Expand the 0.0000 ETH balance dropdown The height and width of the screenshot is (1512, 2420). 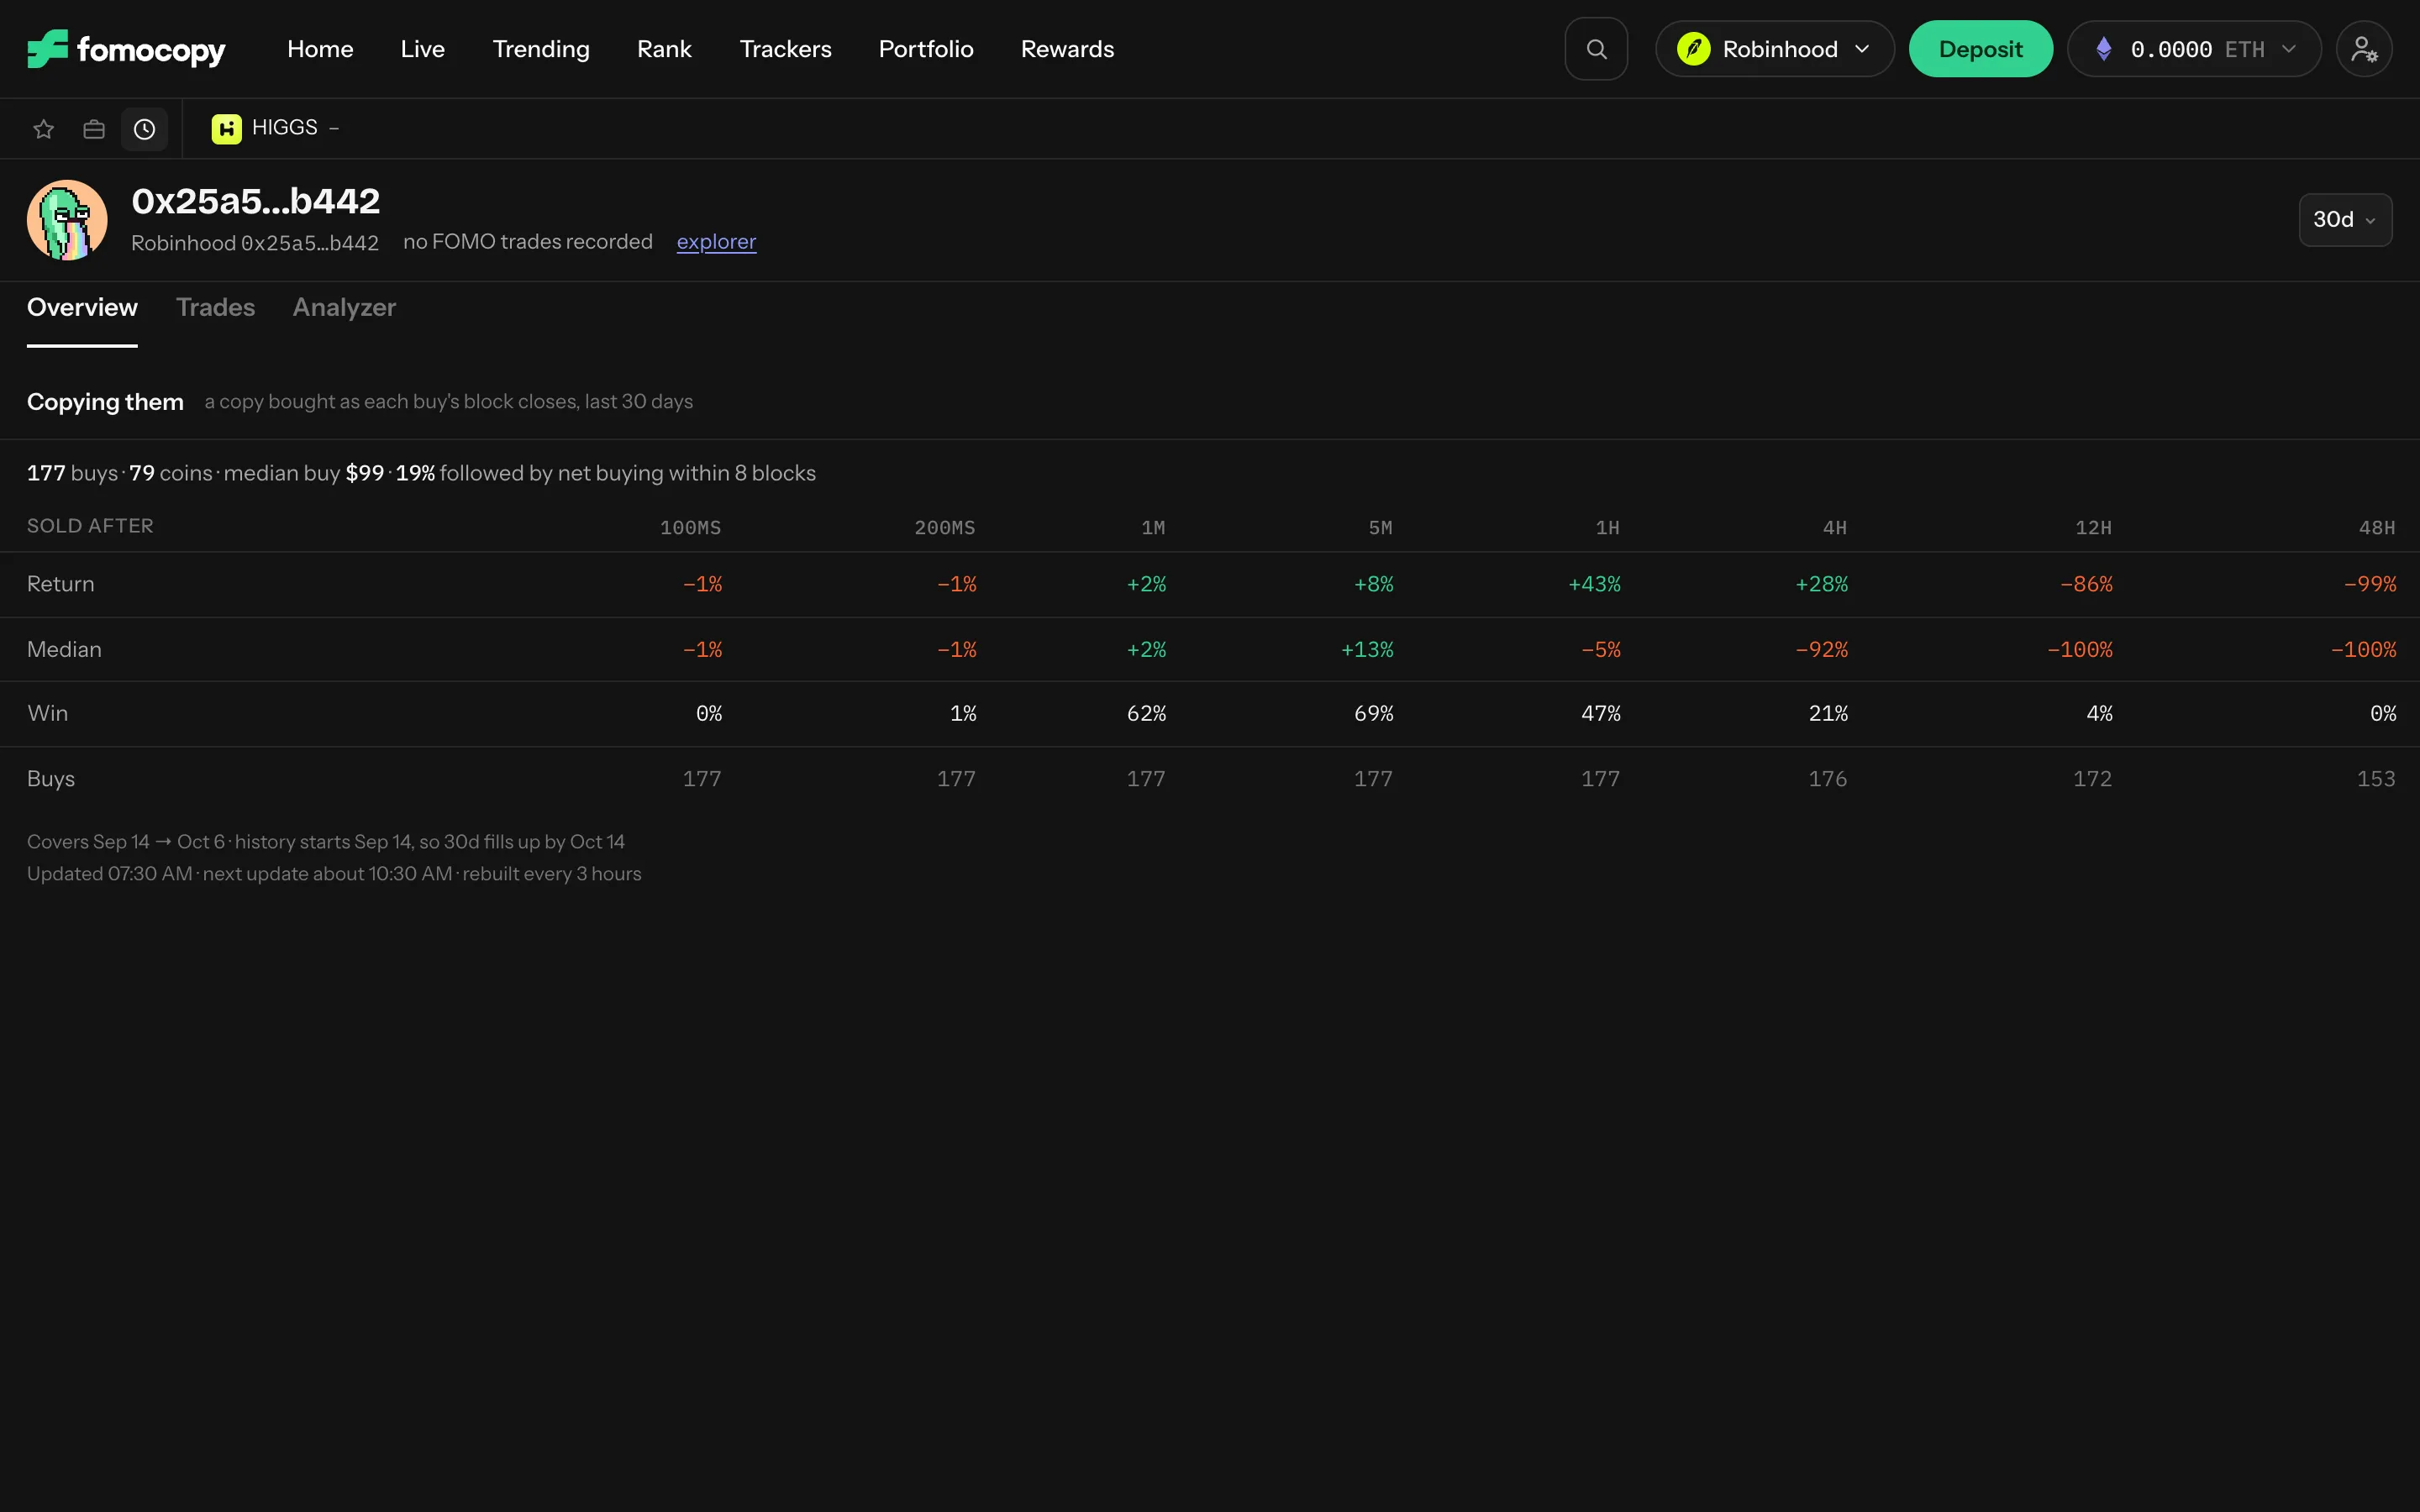[x=2194, y=49]
